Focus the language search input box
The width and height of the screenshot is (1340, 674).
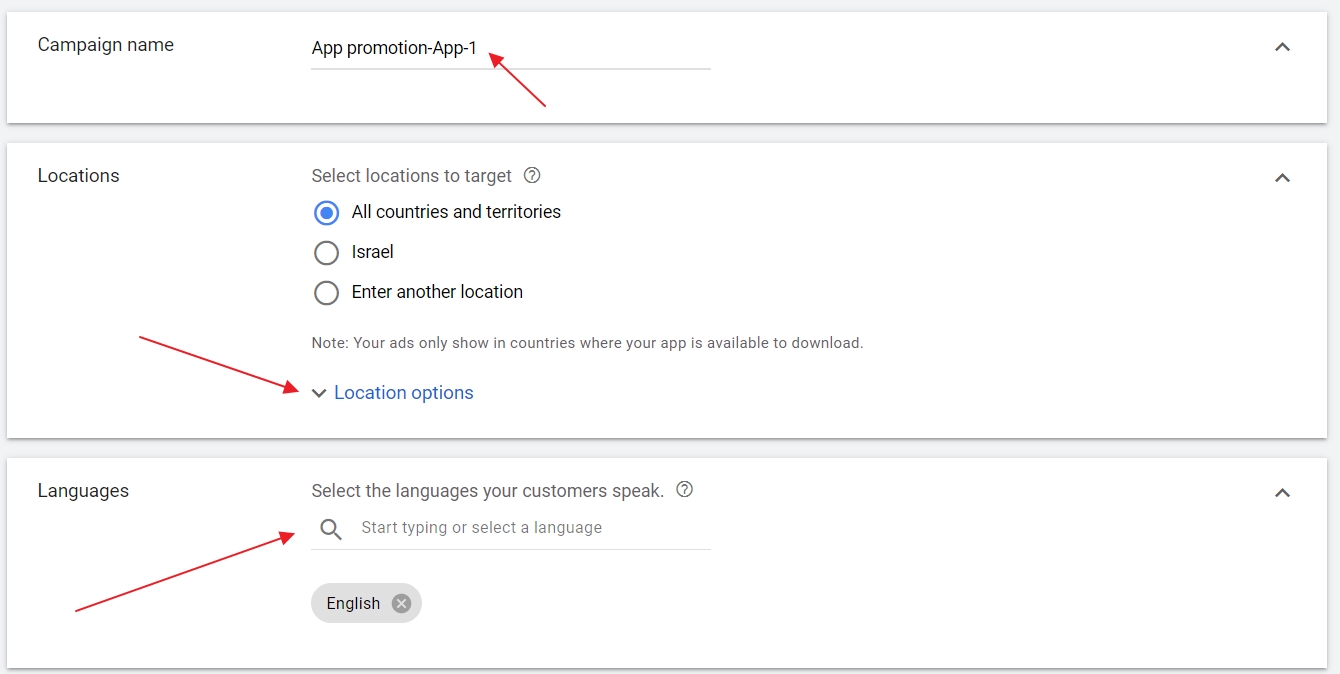coord(530,528)
